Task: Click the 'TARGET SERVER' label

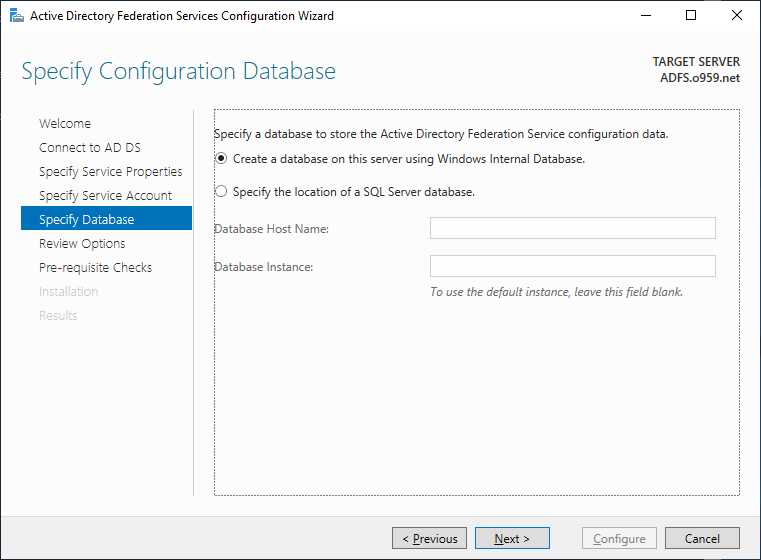Action: tap(696, 62)
